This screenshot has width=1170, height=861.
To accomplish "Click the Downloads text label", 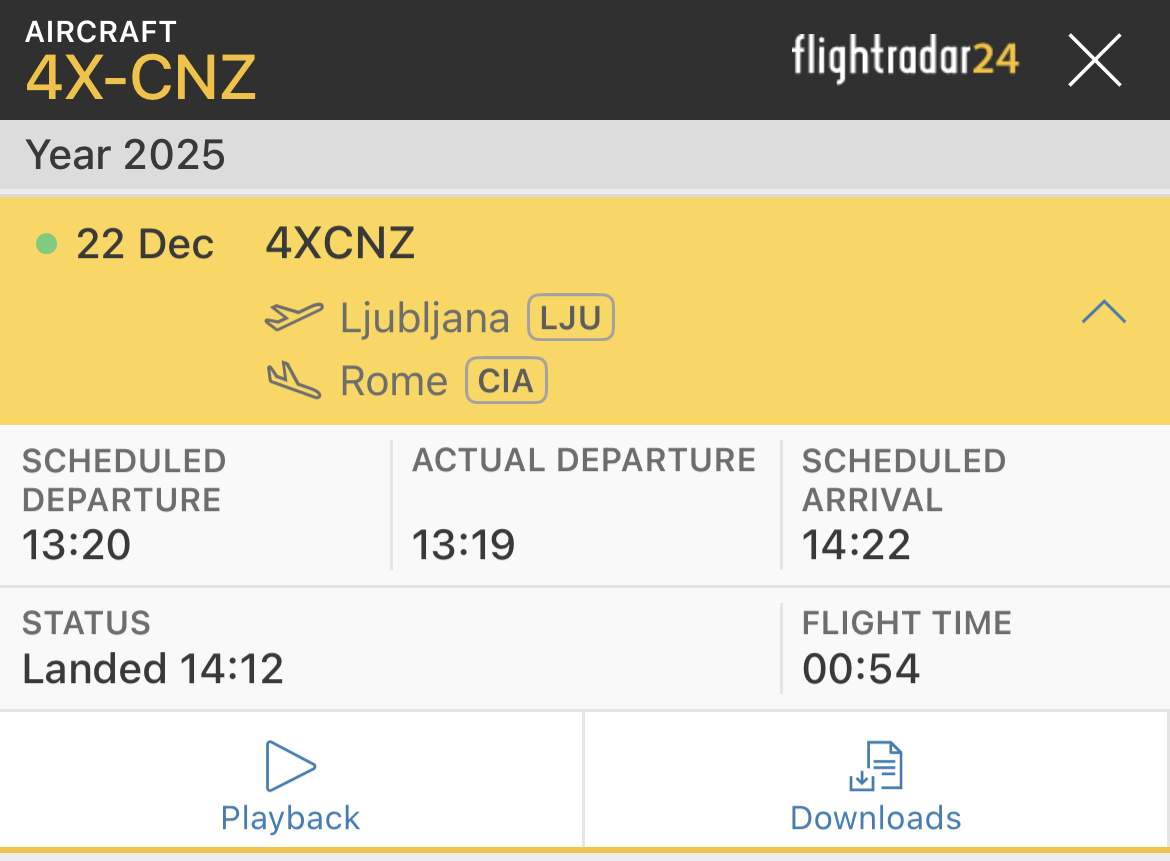I will pyautogui.click(x=876, y=818).
